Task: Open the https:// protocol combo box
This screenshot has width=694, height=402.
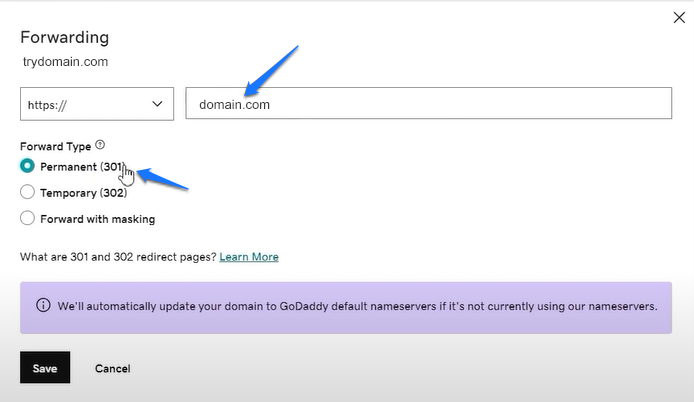Action: pyautogui.click(x=97, y=104)
